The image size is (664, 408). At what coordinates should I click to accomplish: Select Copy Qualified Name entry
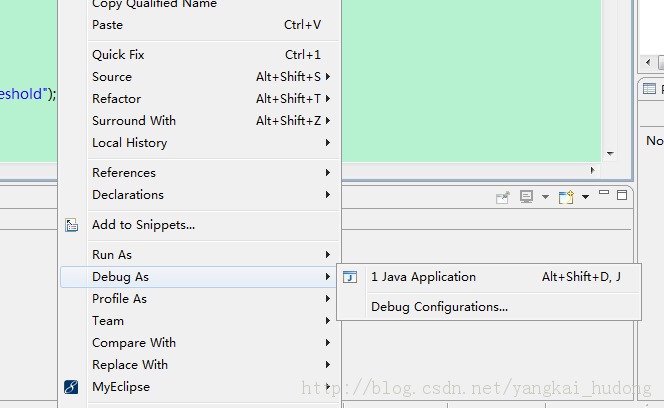200,5
